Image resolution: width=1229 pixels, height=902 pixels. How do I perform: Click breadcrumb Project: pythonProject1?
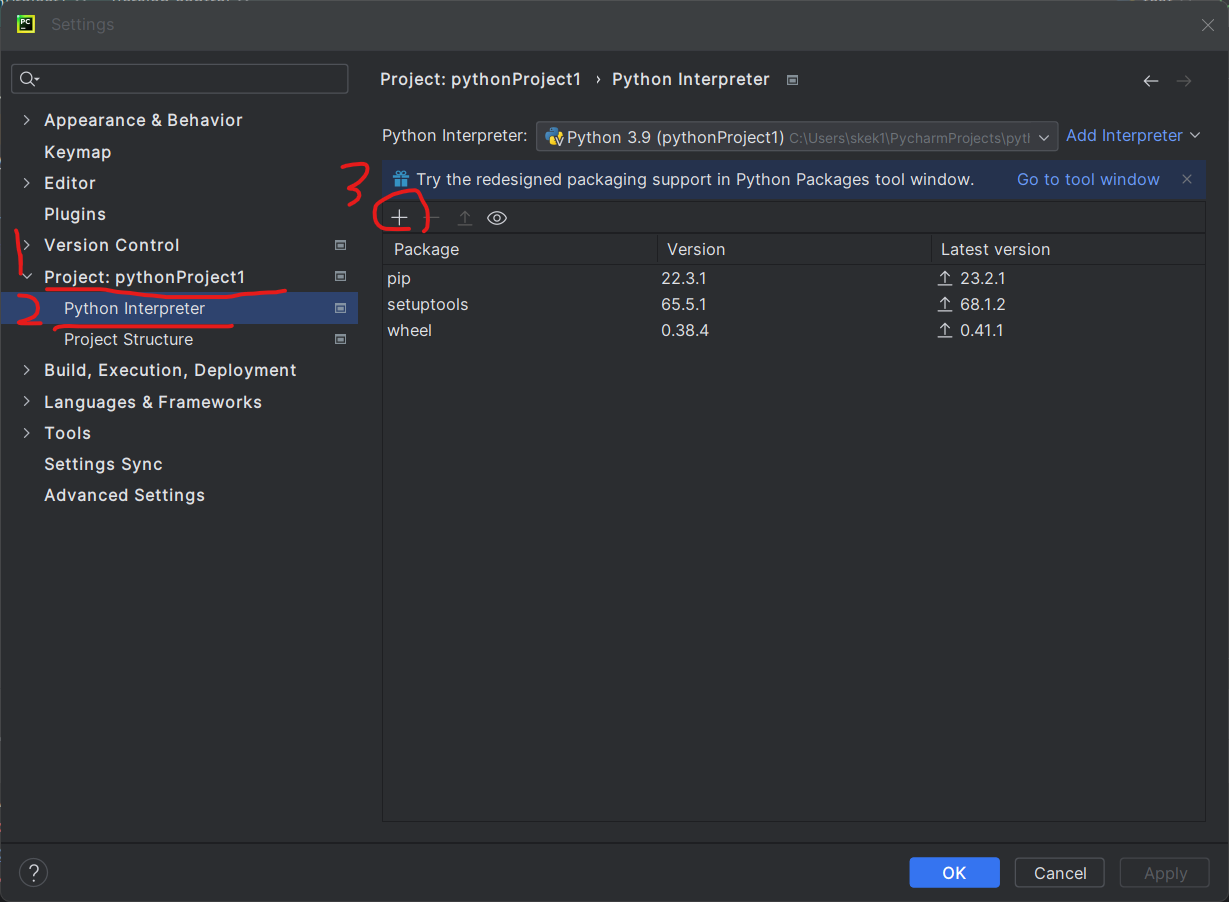[x=480, y=79]
